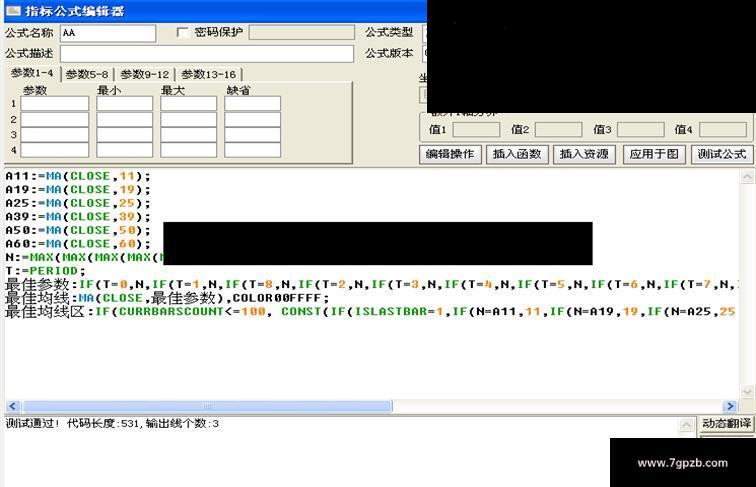The width and height of the screenshot is (756, 487).
Task: Click the password field next to 密码保护
Action: pos(302,32)
